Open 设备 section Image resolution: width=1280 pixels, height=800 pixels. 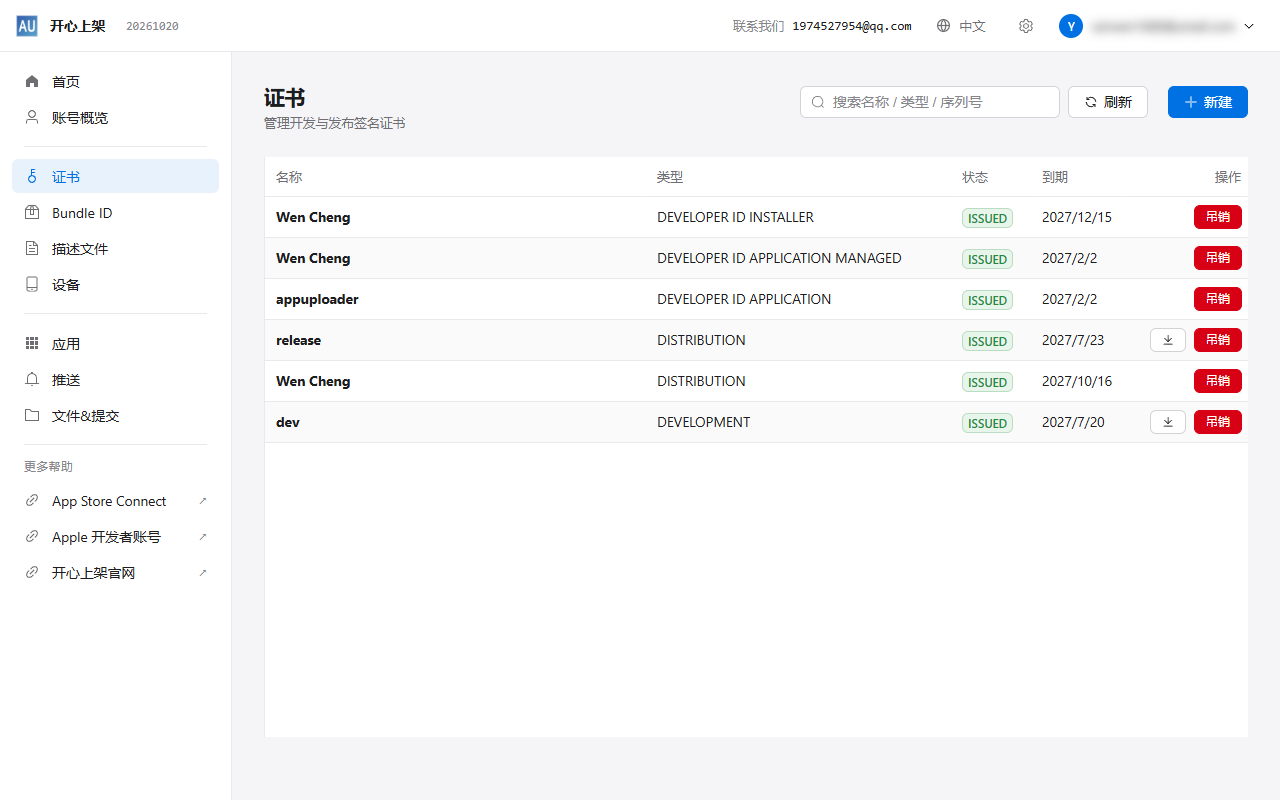pos(115,285)
